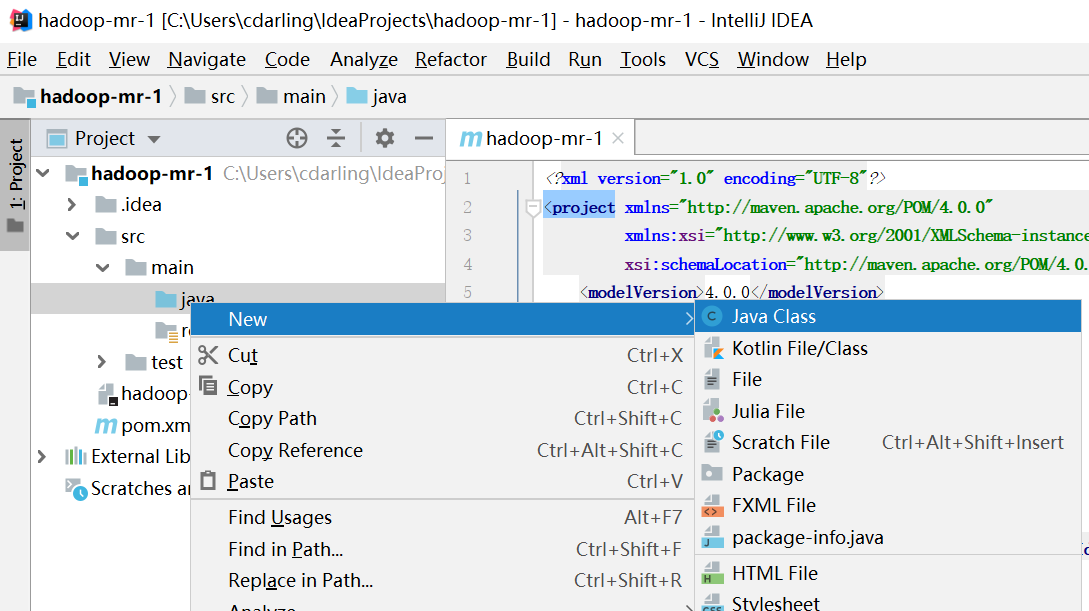Toggle the 1: Project side tool window button

15,185
